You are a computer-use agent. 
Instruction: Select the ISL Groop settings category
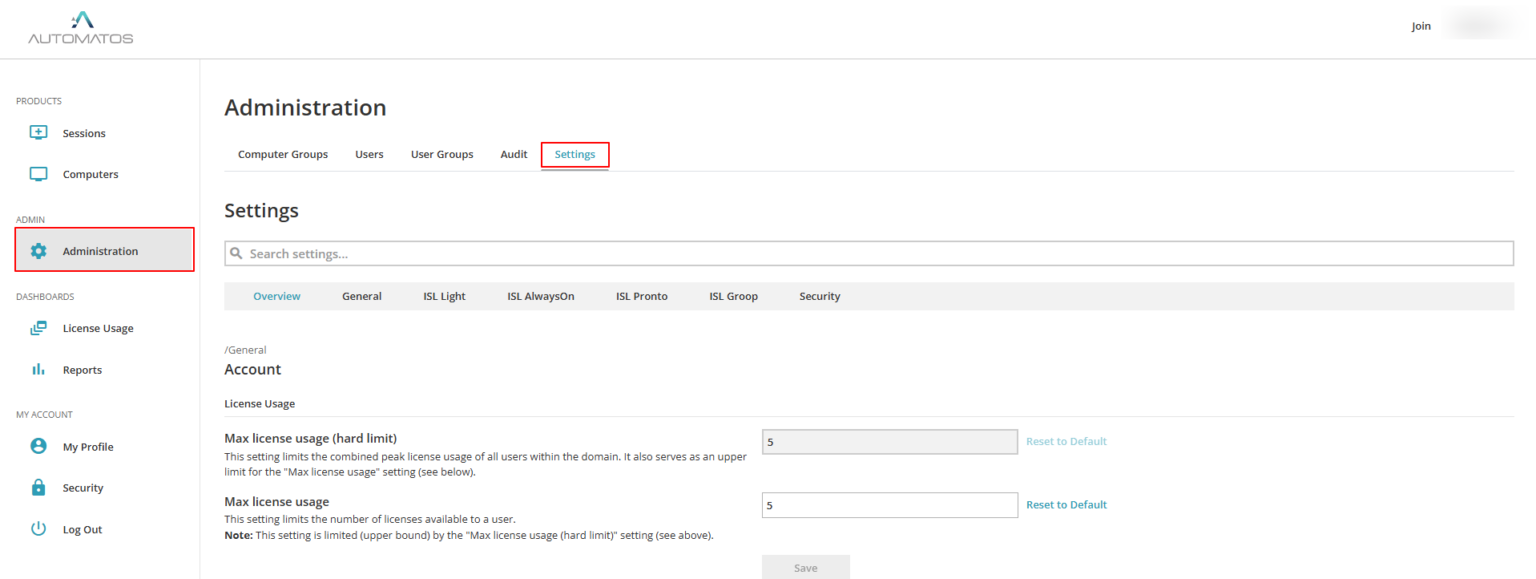[734, 296]
